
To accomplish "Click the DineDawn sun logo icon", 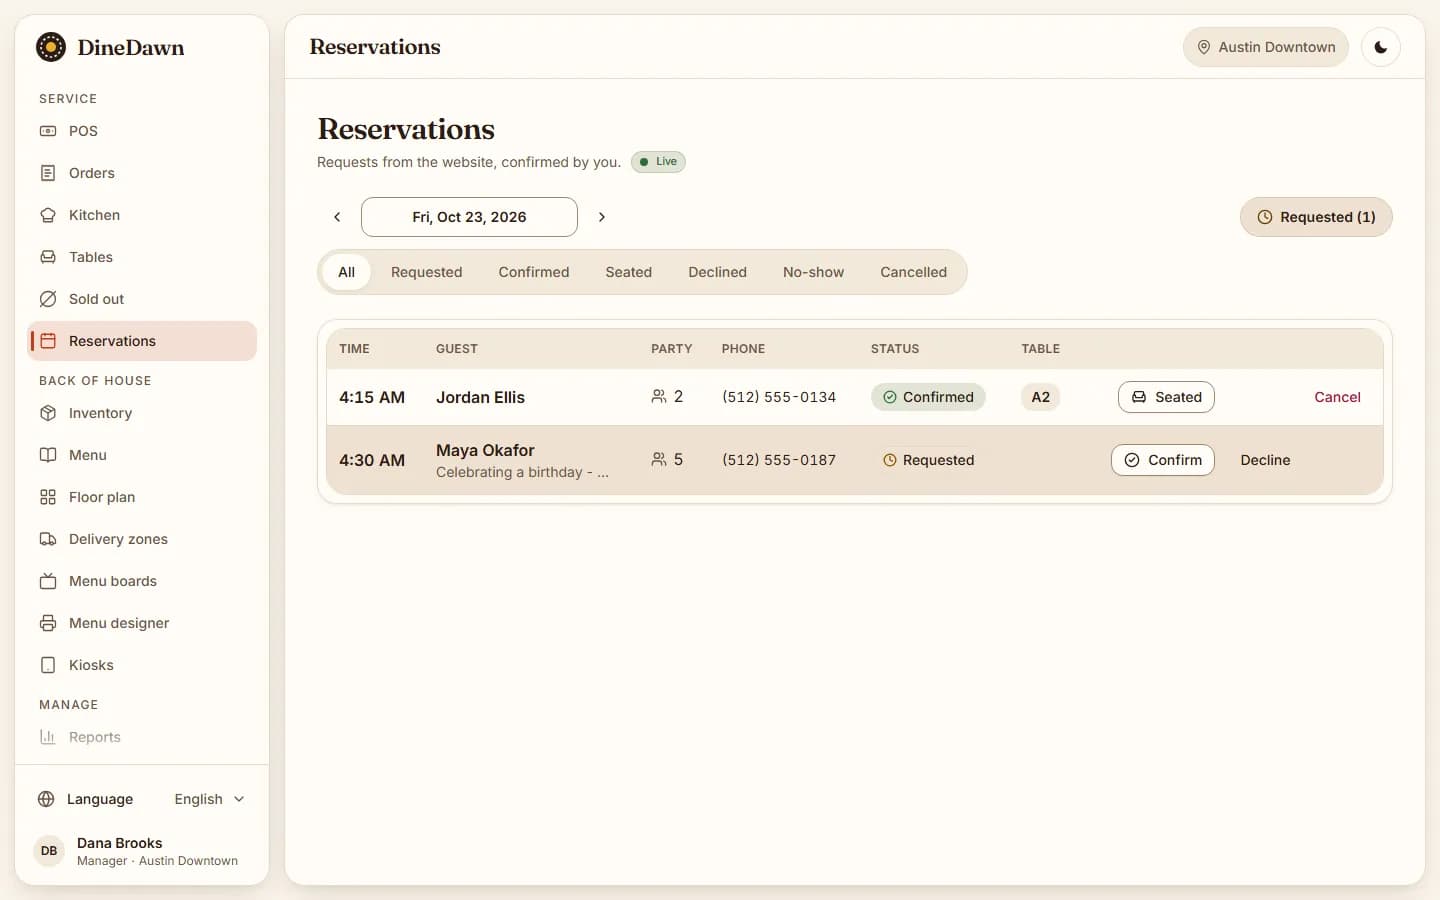I will point(51,47).
